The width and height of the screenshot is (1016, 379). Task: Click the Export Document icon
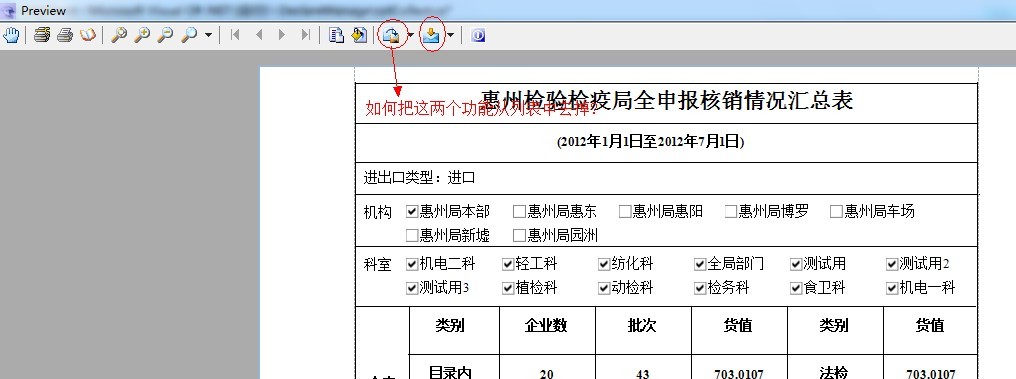pyautogui.click(x=391, y=36)
